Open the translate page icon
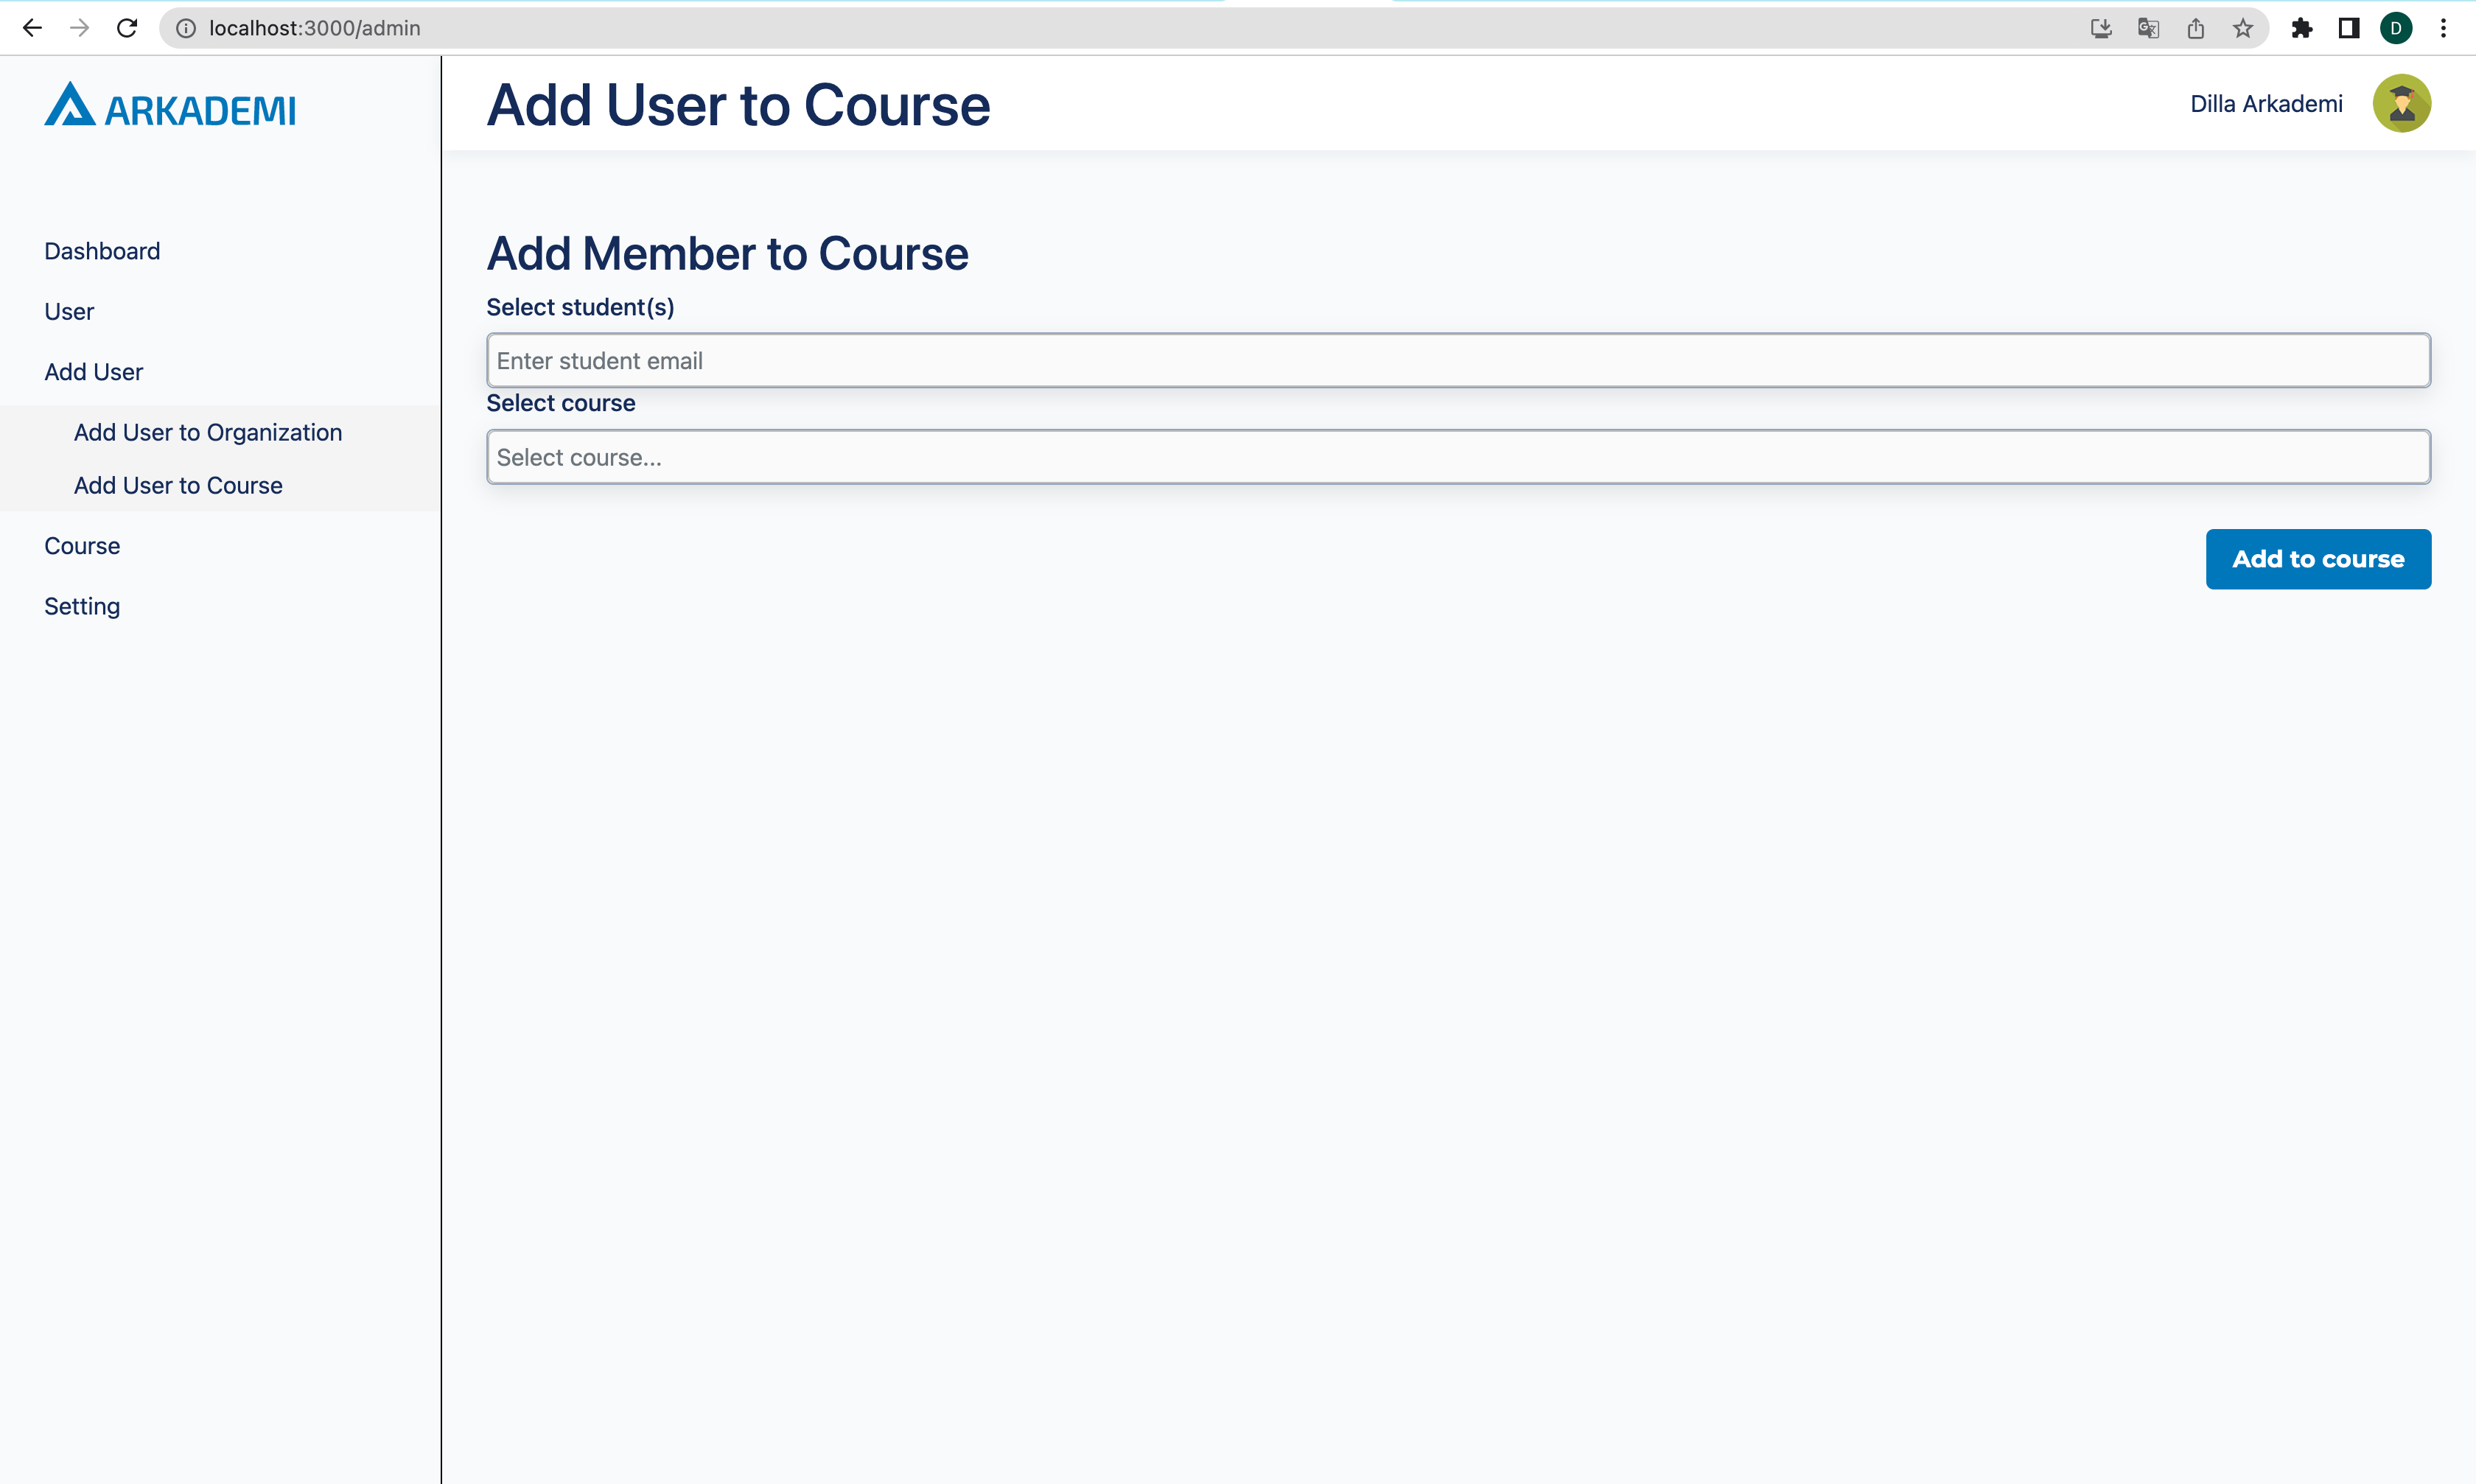Screen dimensions: 2476x1484 click(2148, 28)
